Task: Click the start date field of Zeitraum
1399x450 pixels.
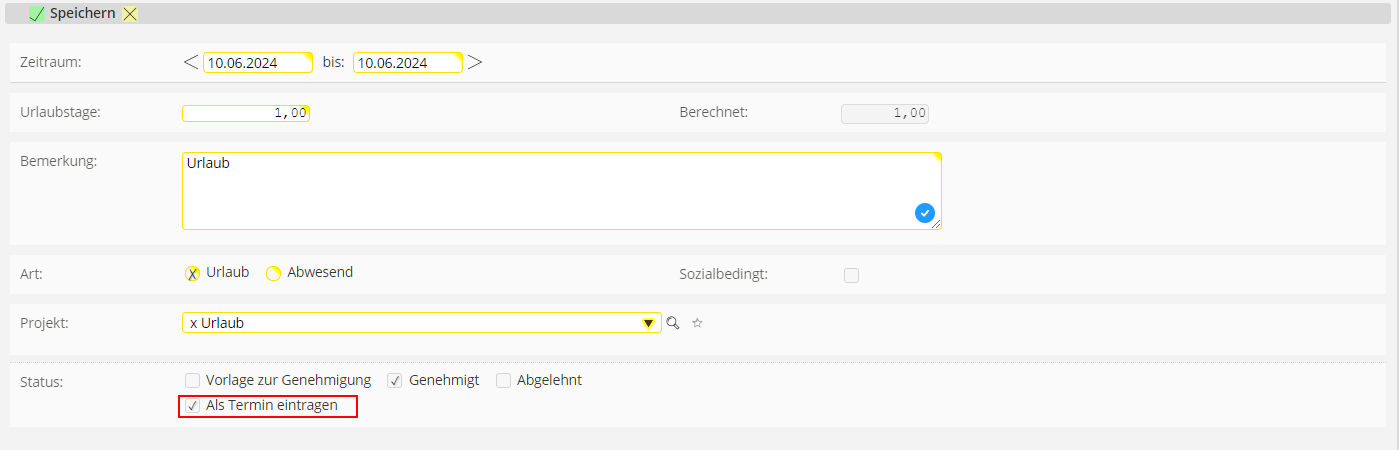Action: point(257,63)
